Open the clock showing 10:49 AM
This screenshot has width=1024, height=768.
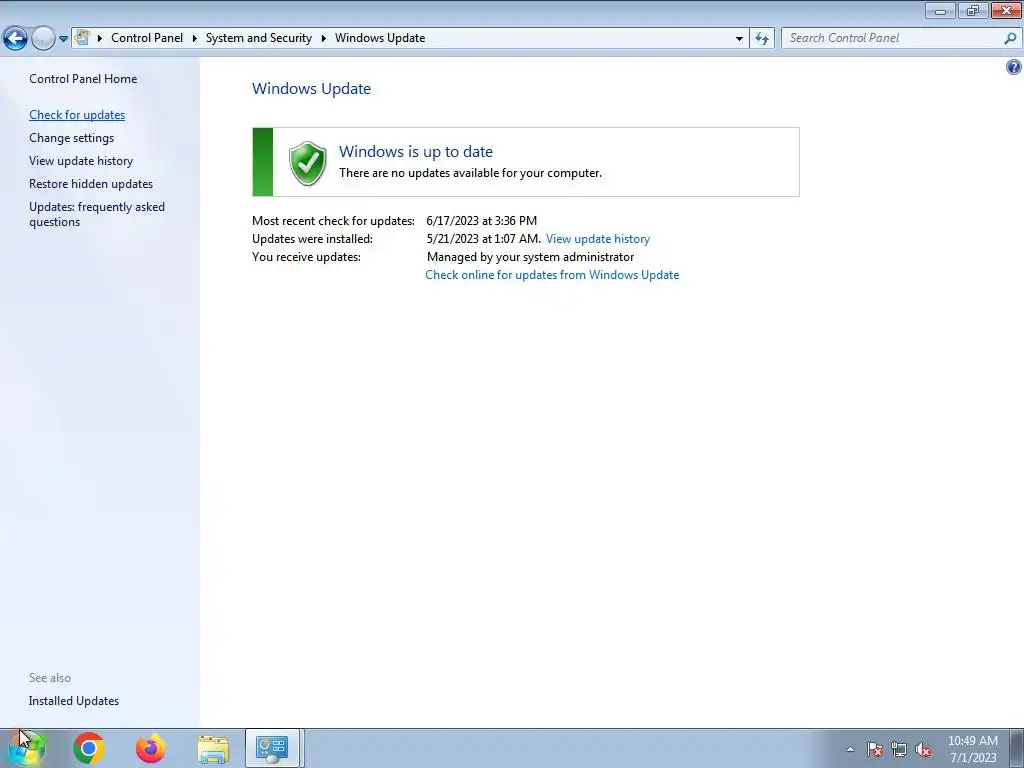click(973, 749)
